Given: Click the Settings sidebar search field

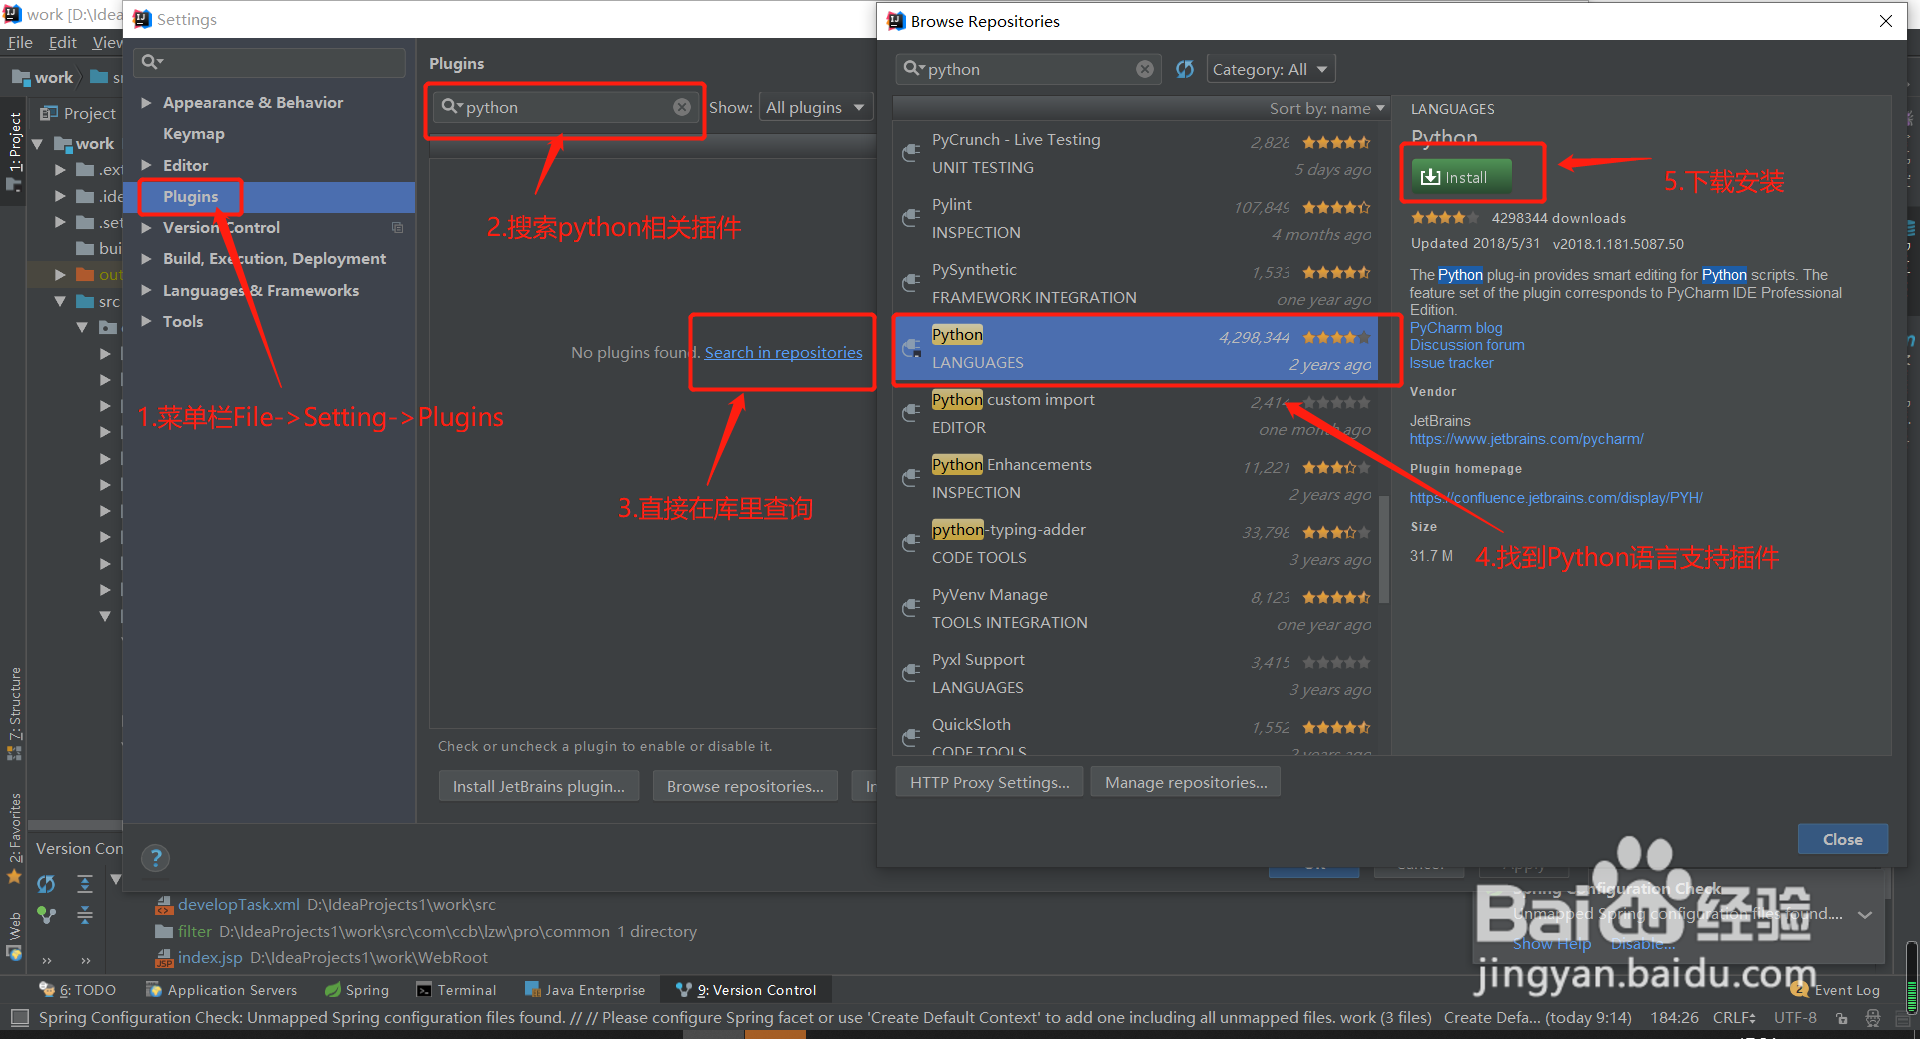Looking at the screenshot, I should click(x=270, y=62).
